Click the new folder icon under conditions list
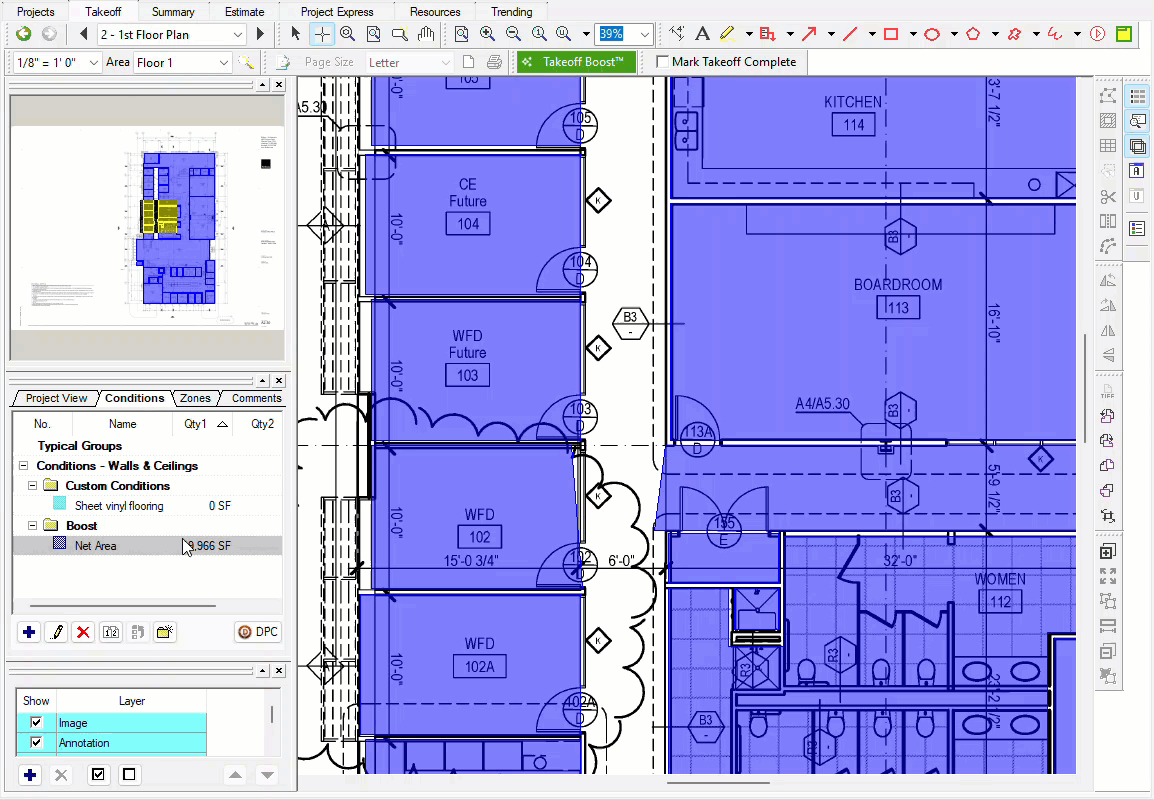 (x=165, y=632)
